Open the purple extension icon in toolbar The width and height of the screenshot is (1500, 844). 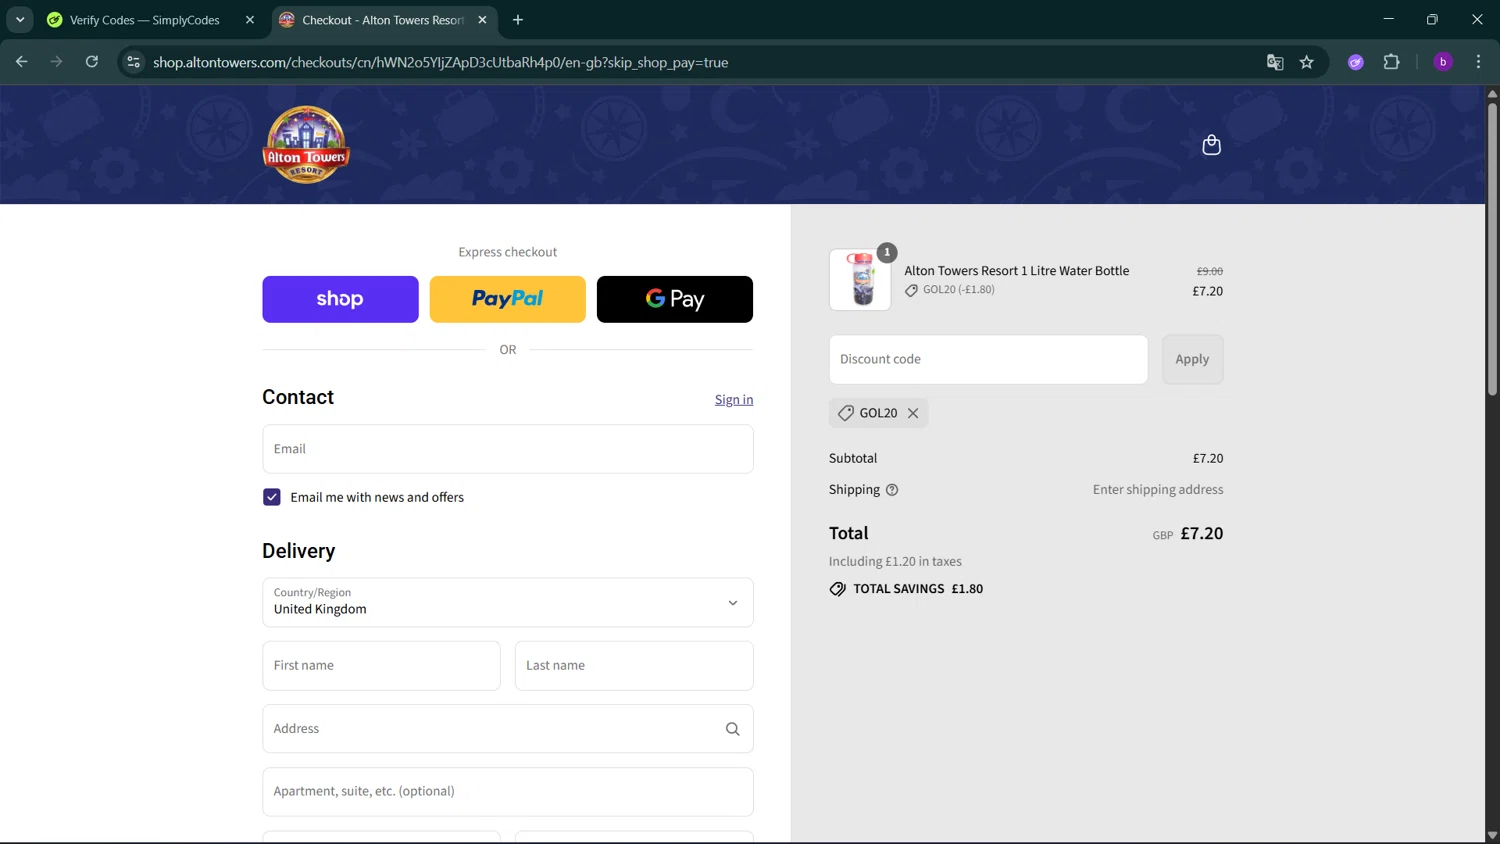1356,62
